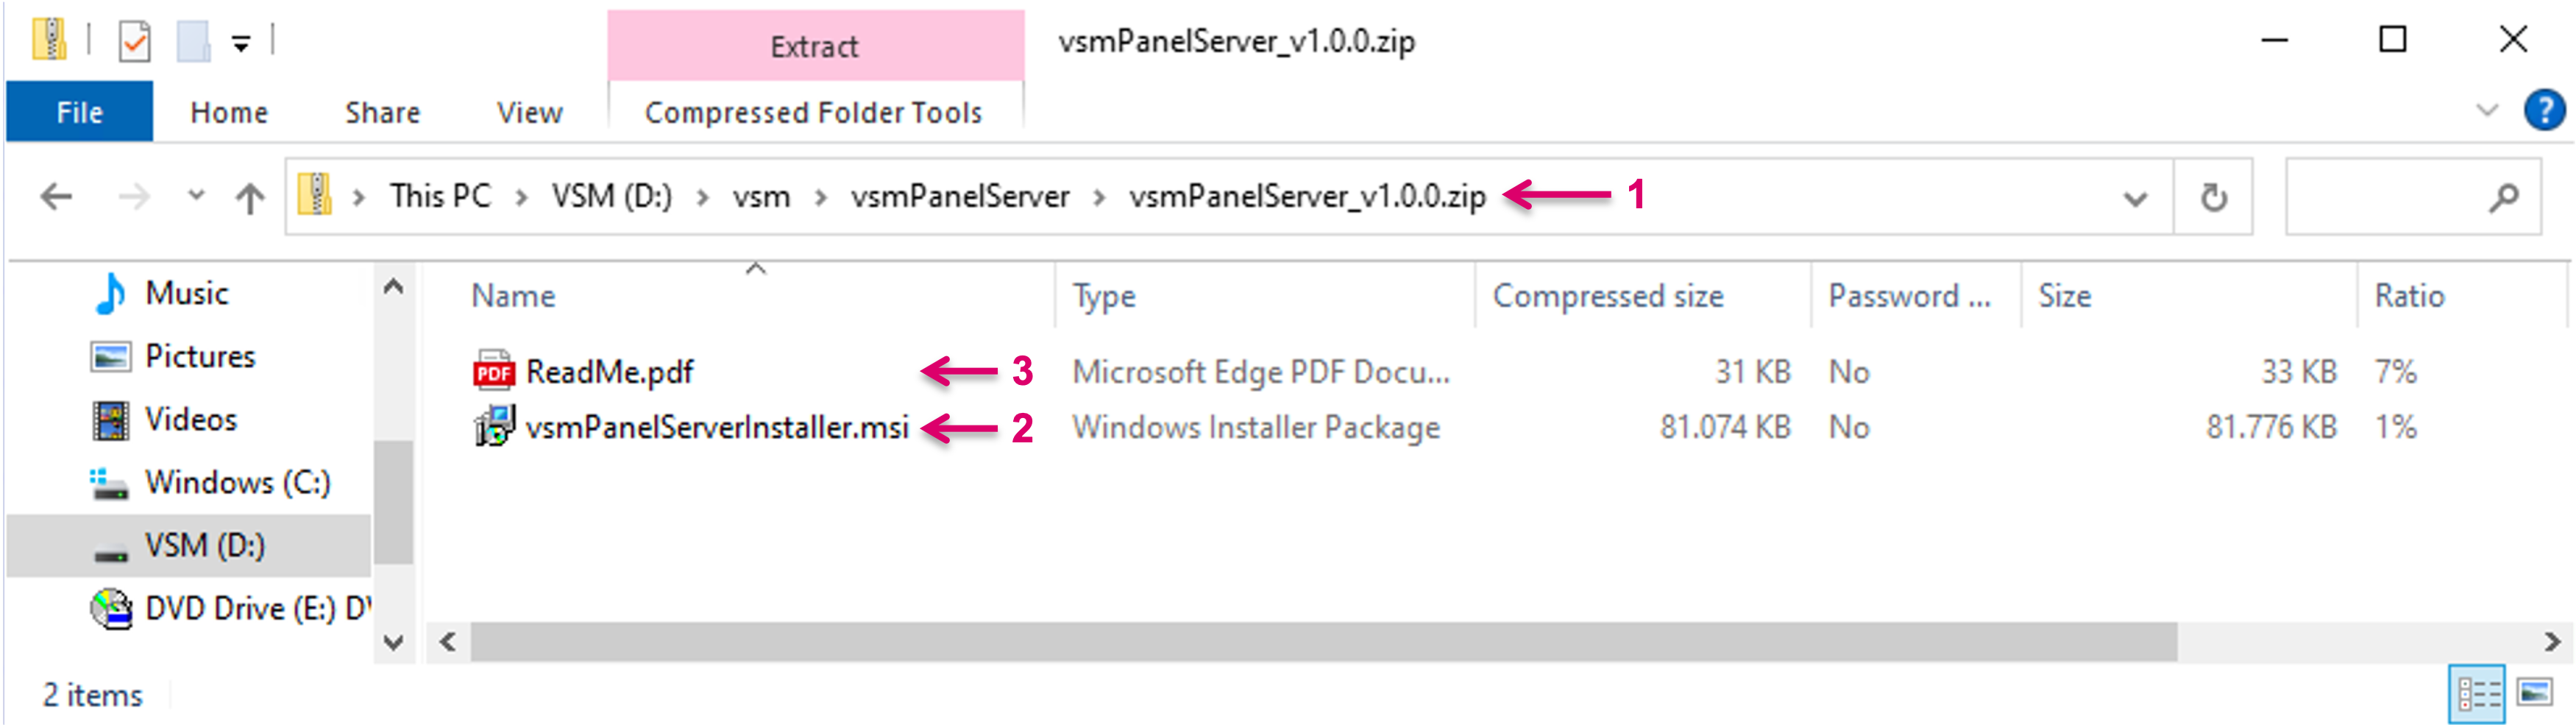The height and width of the screenshot is (725, 2576).
Task: Switch to the View tab
Action: 529,112
